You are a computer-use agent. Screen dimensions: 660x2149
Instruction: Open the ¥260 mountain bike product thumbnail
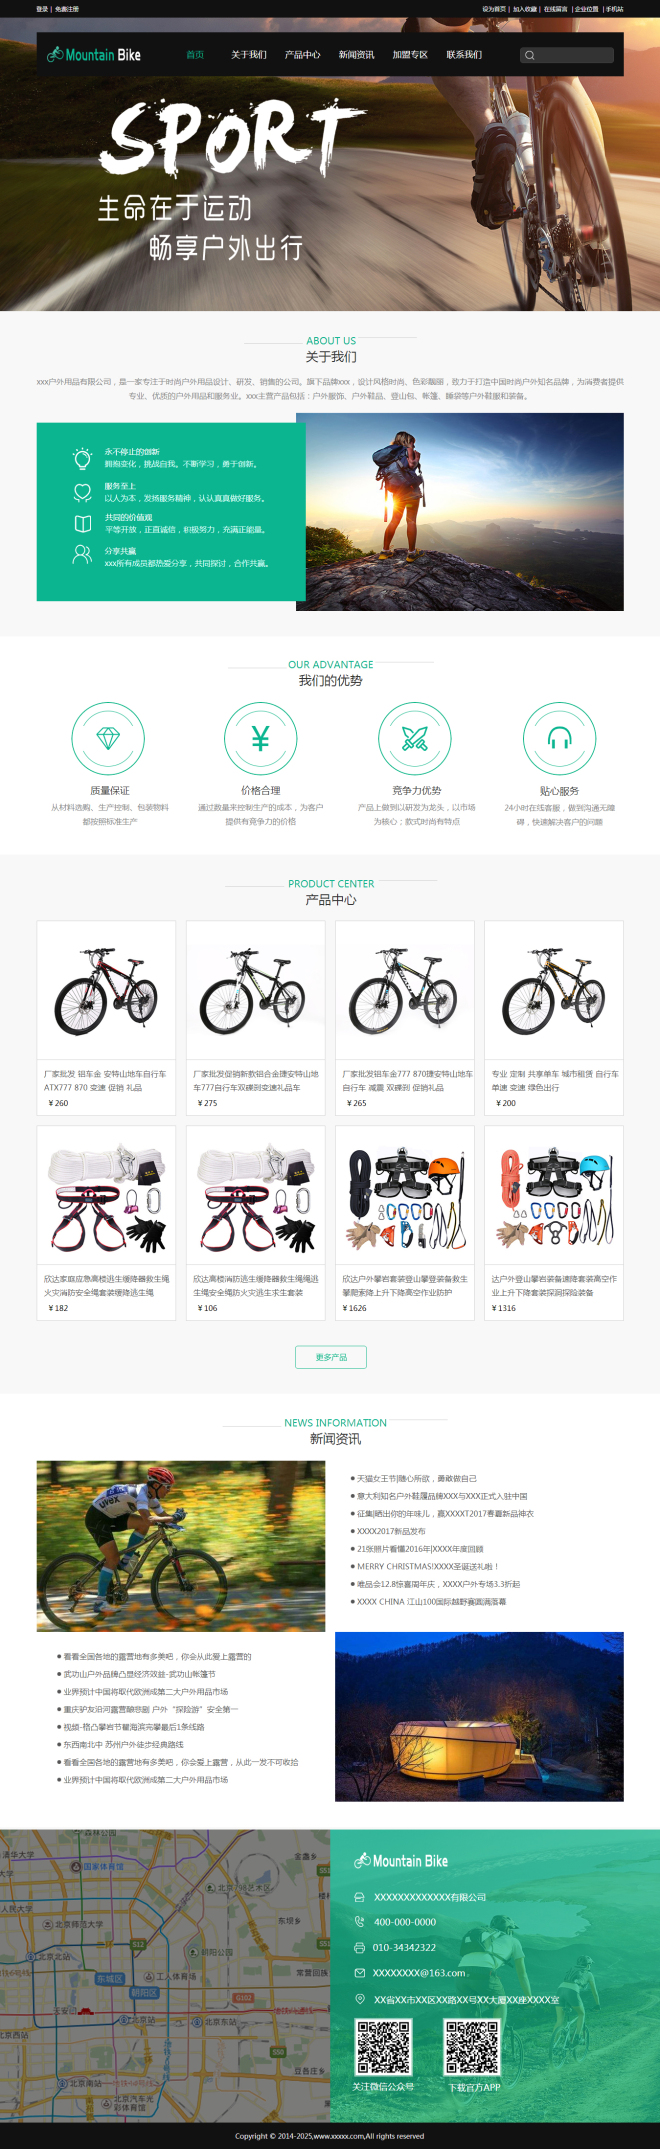click(106, 991)
